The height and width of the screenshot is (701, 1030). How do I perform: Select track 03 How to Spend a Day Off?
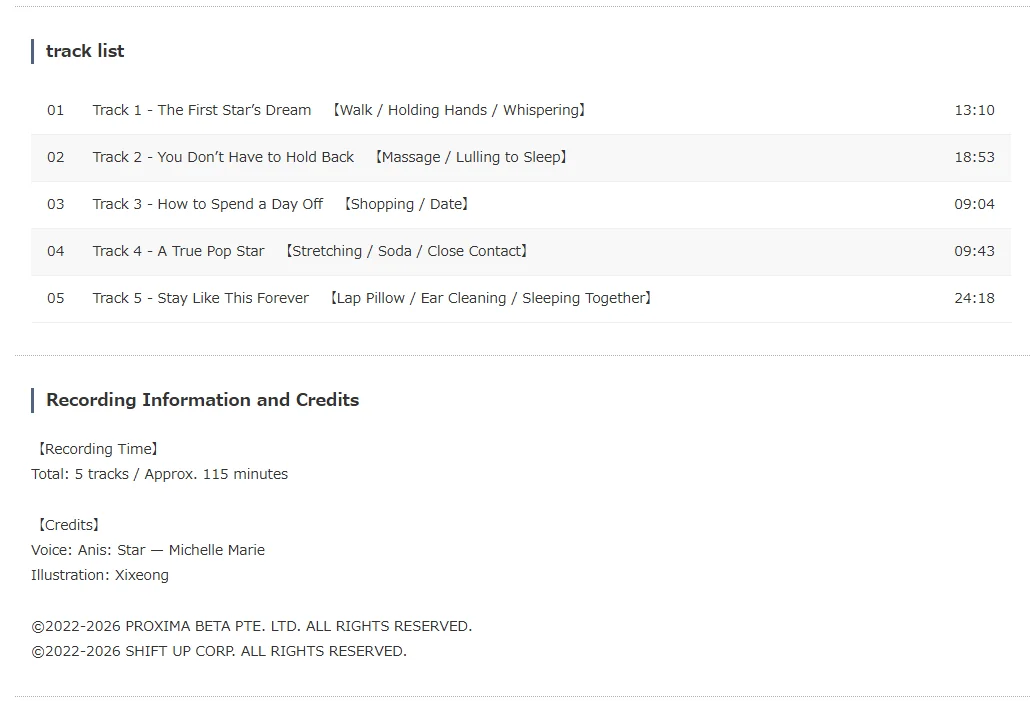pos(521,204)
